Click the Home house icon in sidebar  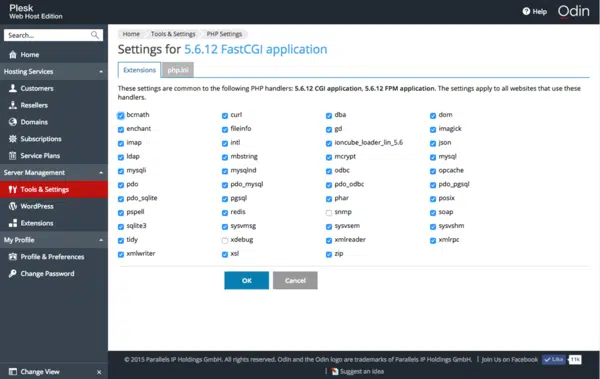click(x=13, y=55)
